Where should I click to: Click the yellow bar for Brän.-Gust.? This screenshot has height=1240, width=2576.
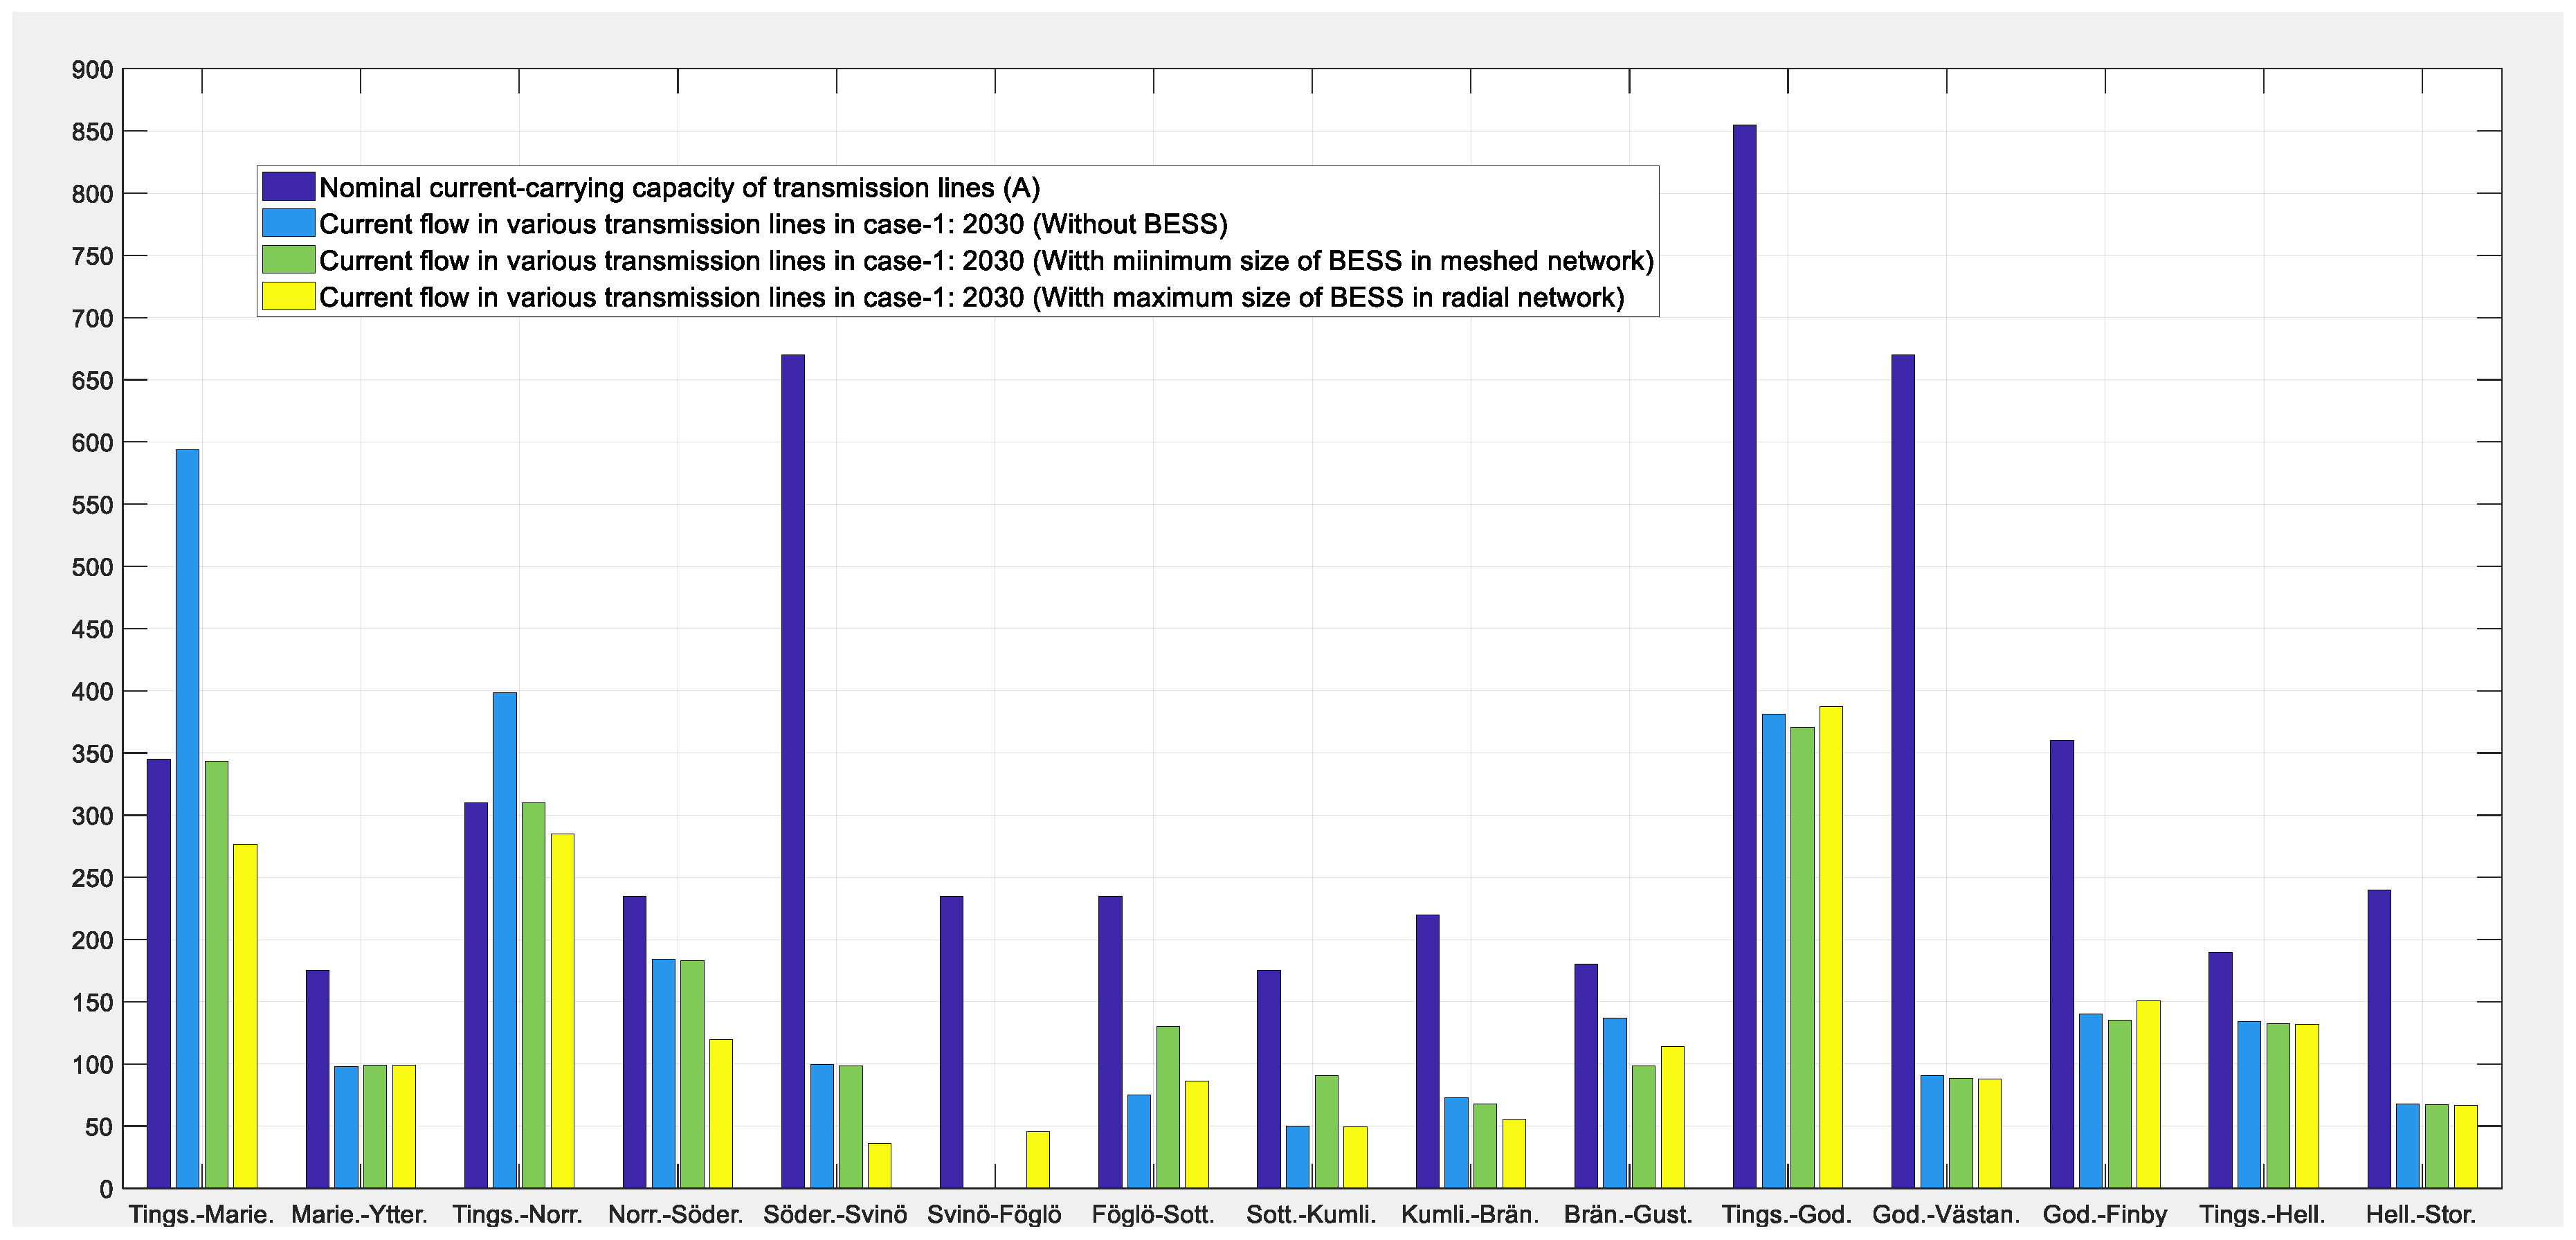pyautogui.click(x=1672, y=1117)
